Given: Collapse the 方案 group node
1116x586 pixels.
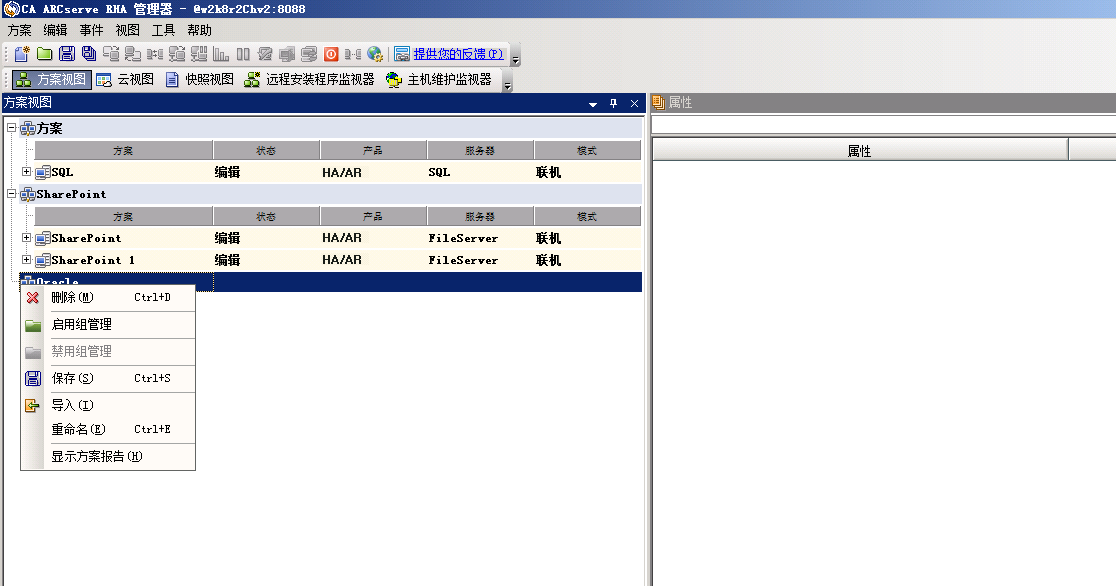Looking at the screenshot, I should (x=11, y=128).
